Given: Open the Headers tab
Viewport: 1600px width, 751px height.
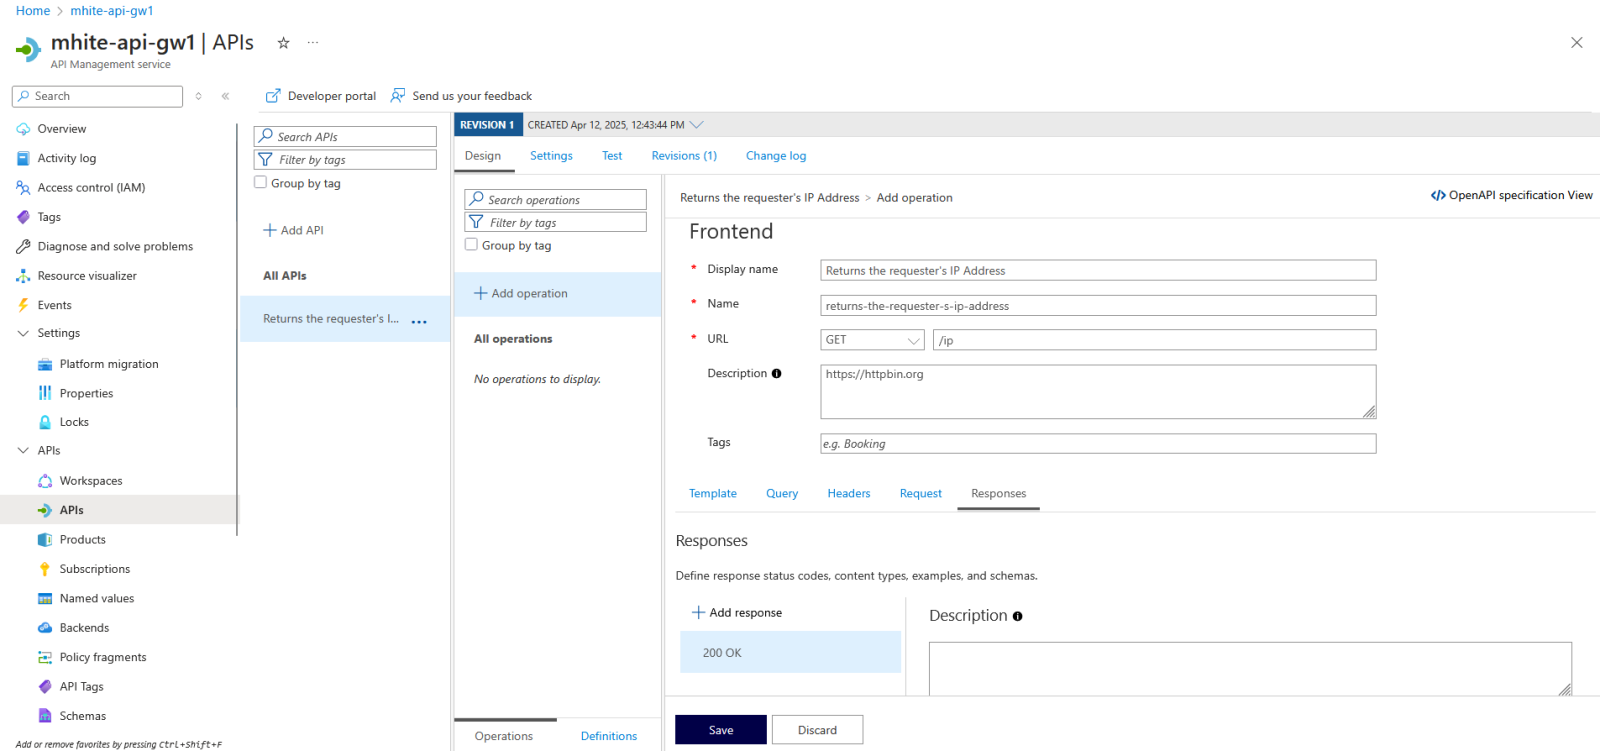Looking at the screenshot, I should 848,494.
